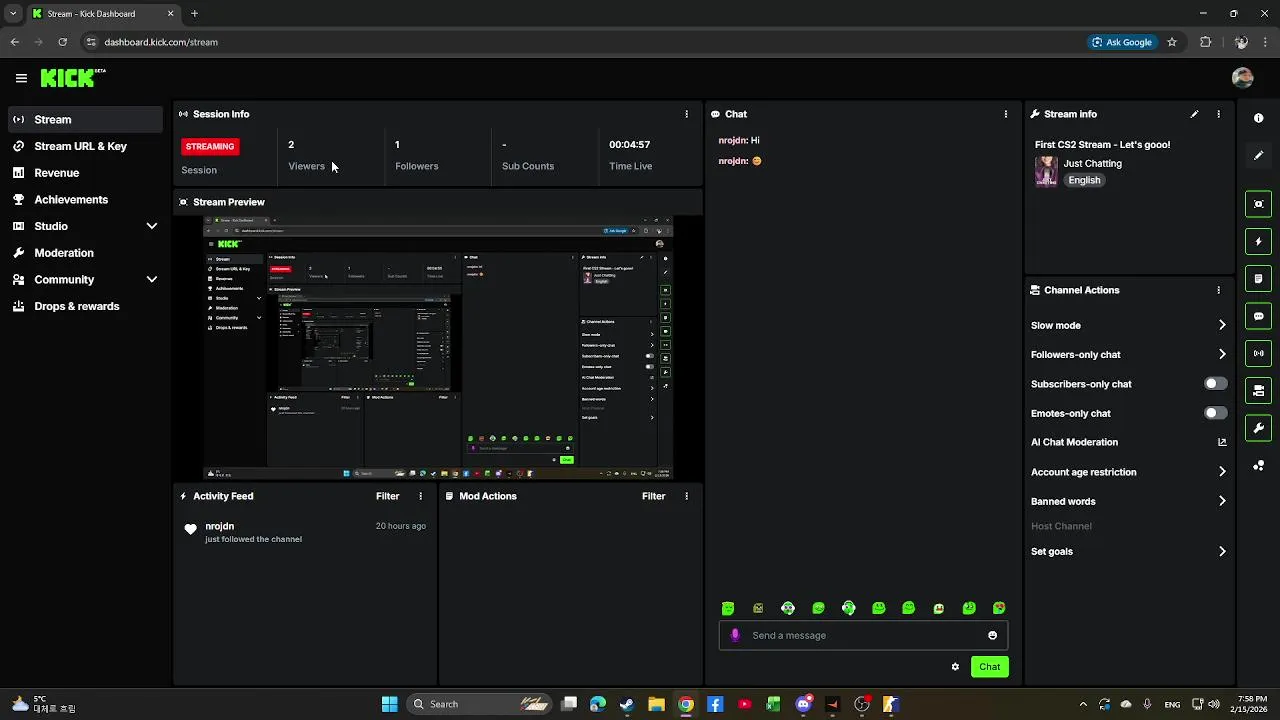The image size is (1280, 720).
Task: Click the green Chat send button
Action: pyautogui.click(x=989, y=667)
